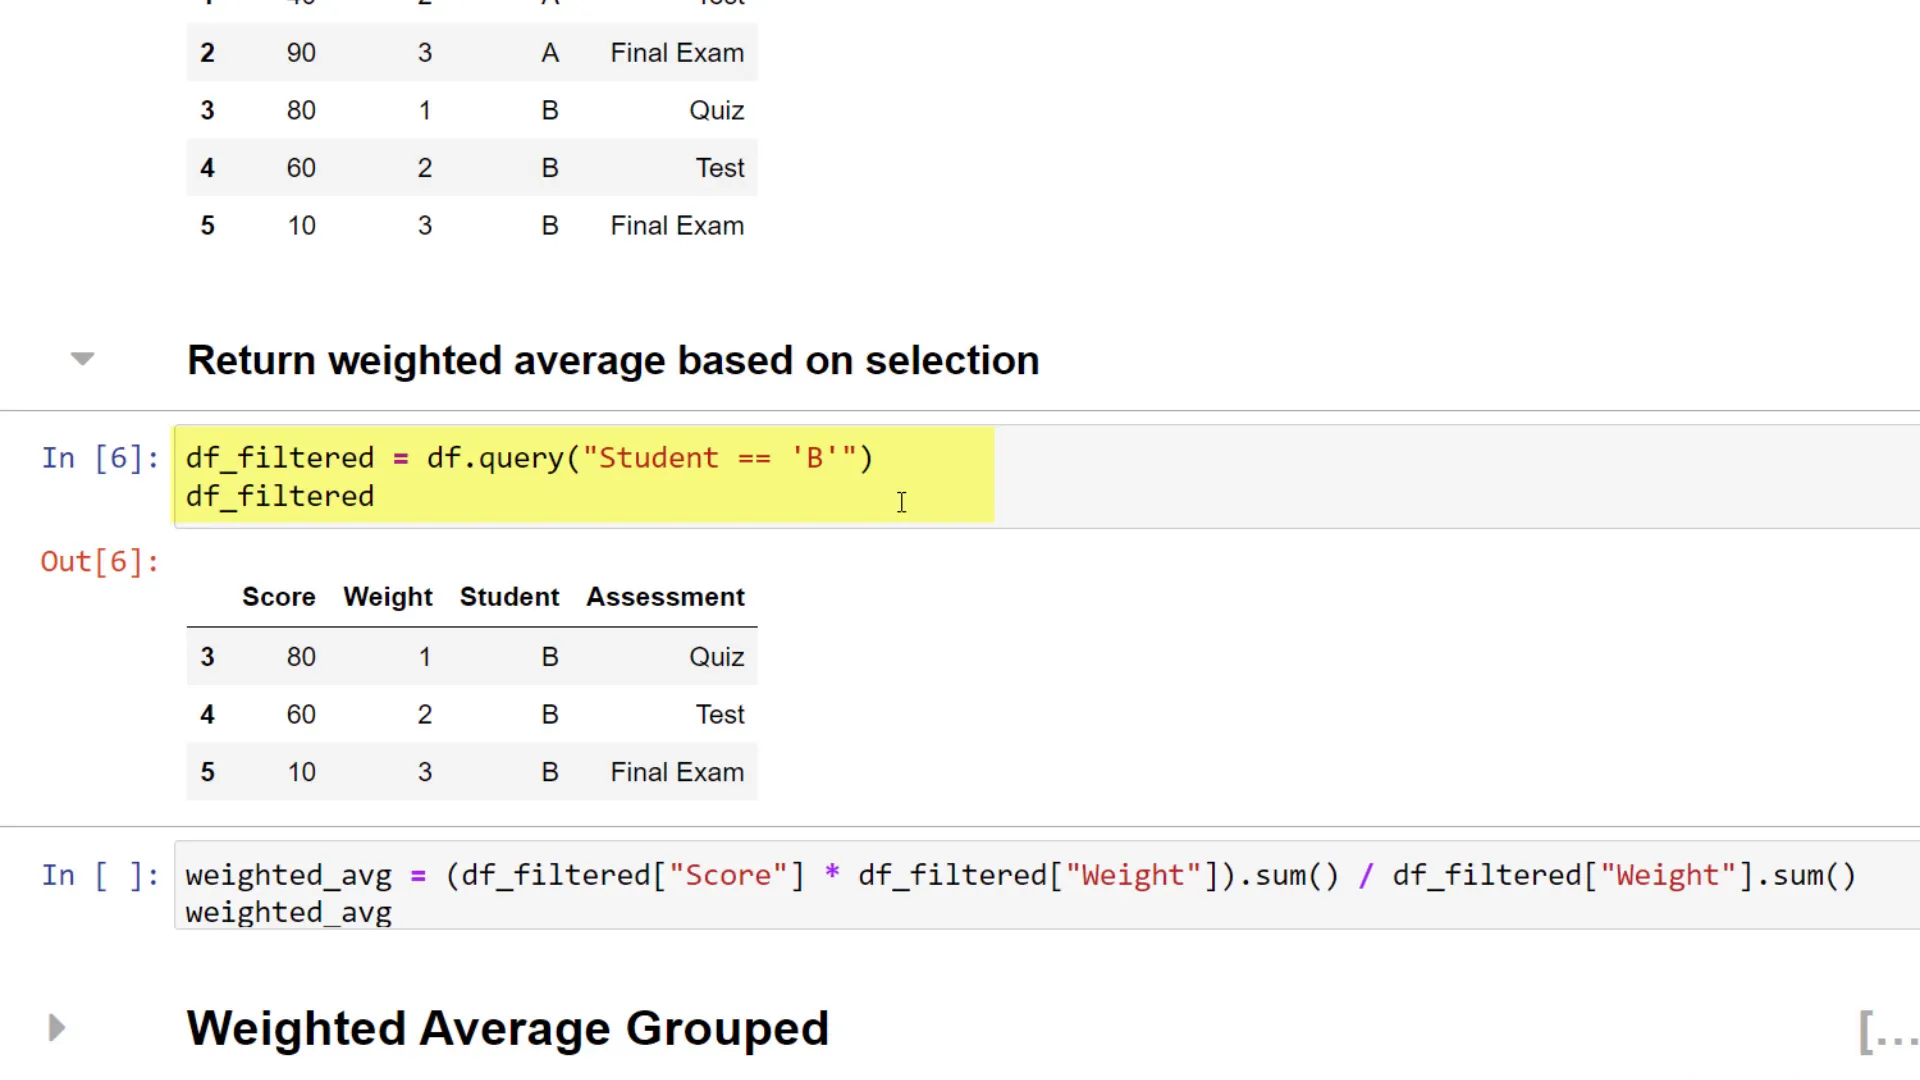Click the "Weighted Average Grouped" heading

pyautogui.click(x=507, y=1028)
